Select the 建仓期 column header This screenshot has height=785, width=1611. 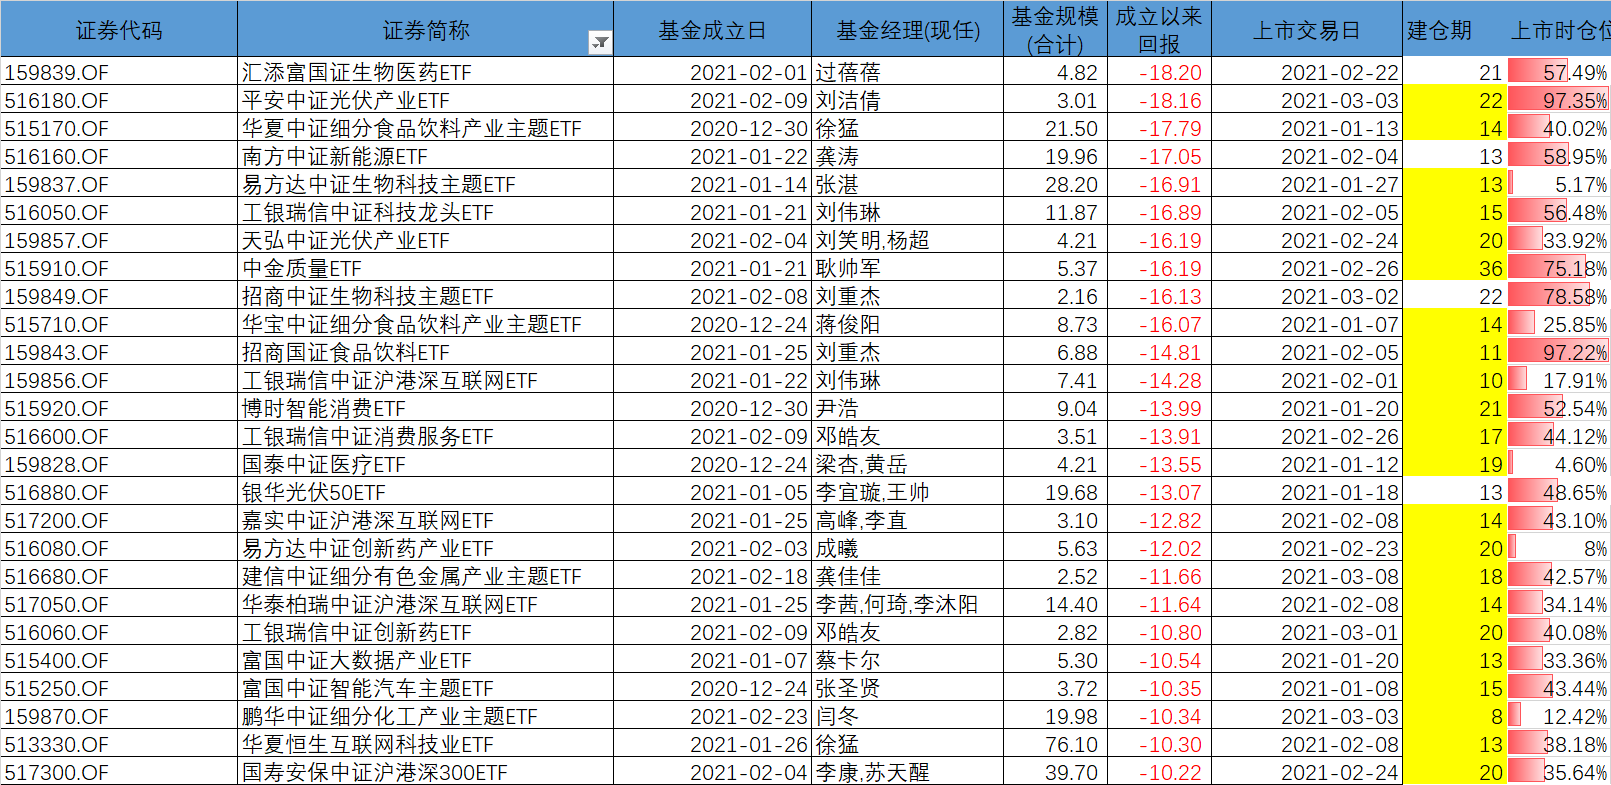(1439, 29)
